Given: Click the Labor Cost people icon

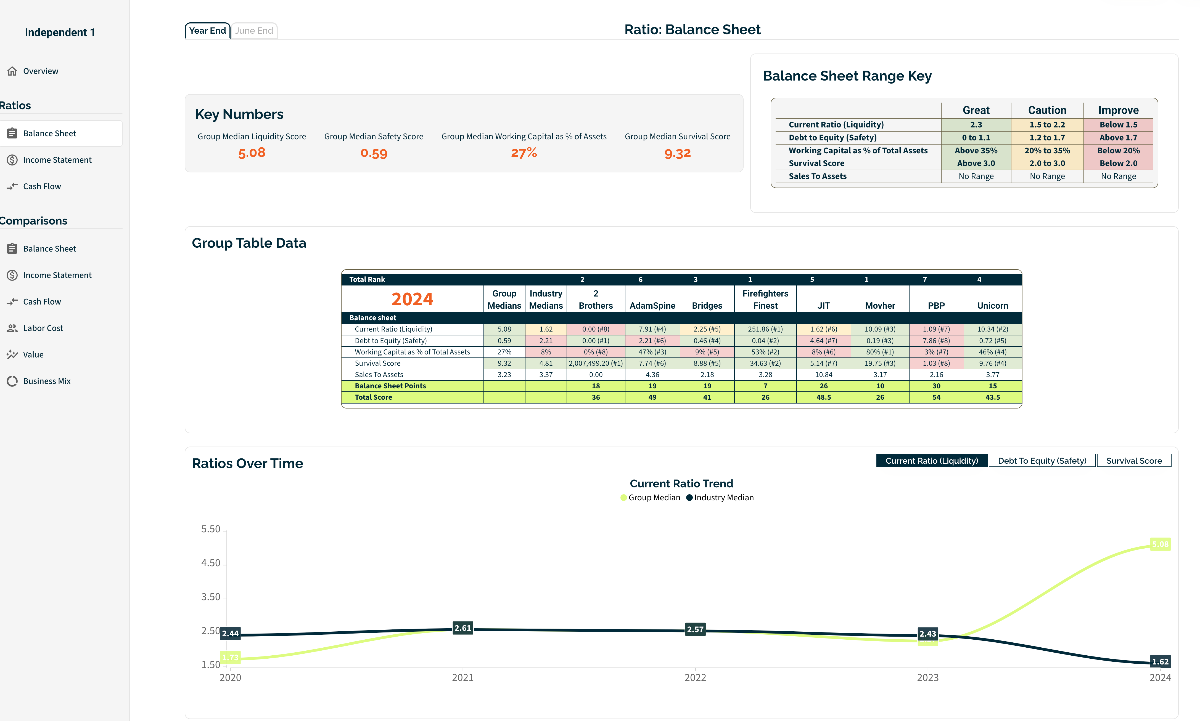Looking at the screenshot, I should (13, 327).
